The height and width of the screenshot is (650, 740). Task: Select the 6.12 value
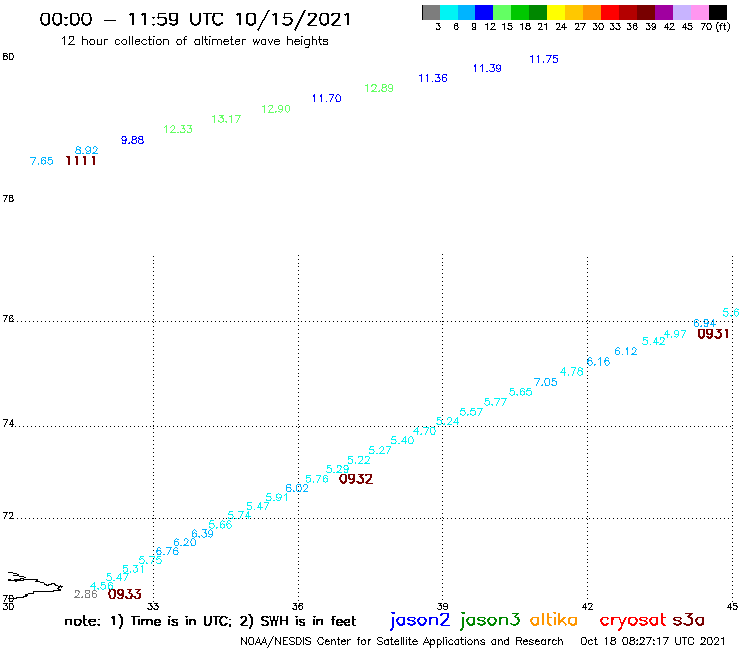(x=626, y=351)
